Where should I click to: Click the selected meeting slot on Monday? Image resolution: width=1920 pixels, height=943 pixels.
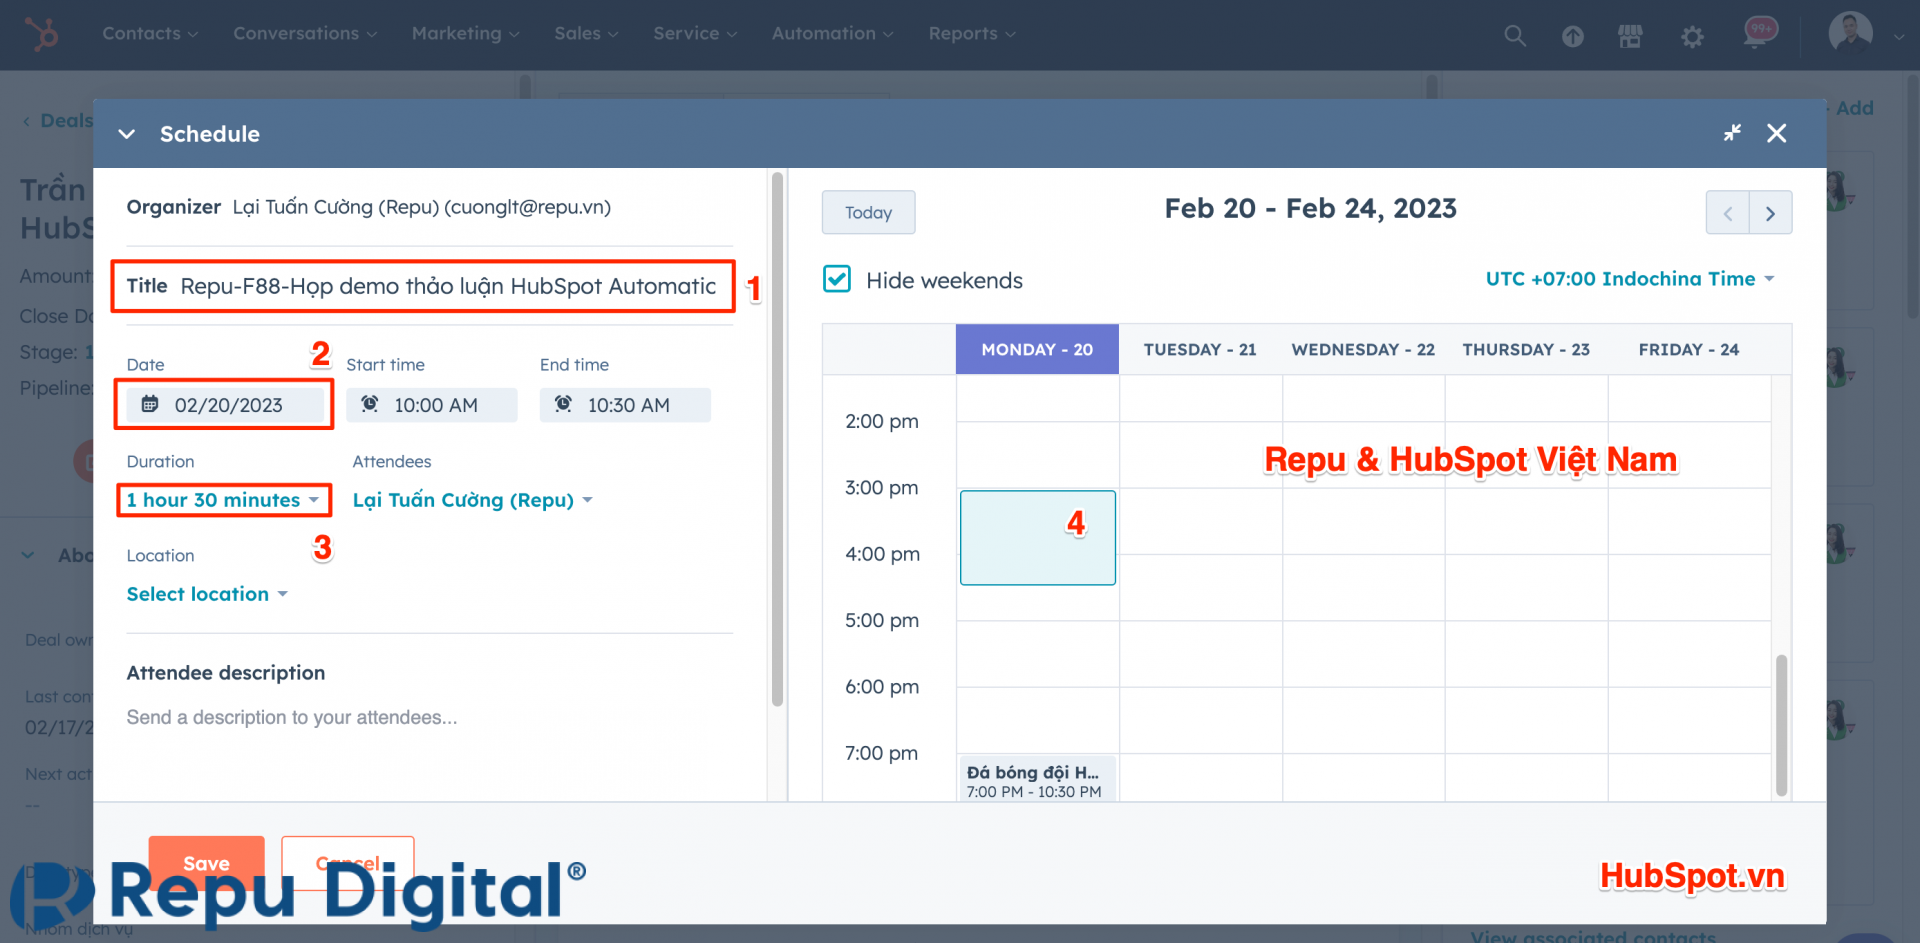[1038, 538]
